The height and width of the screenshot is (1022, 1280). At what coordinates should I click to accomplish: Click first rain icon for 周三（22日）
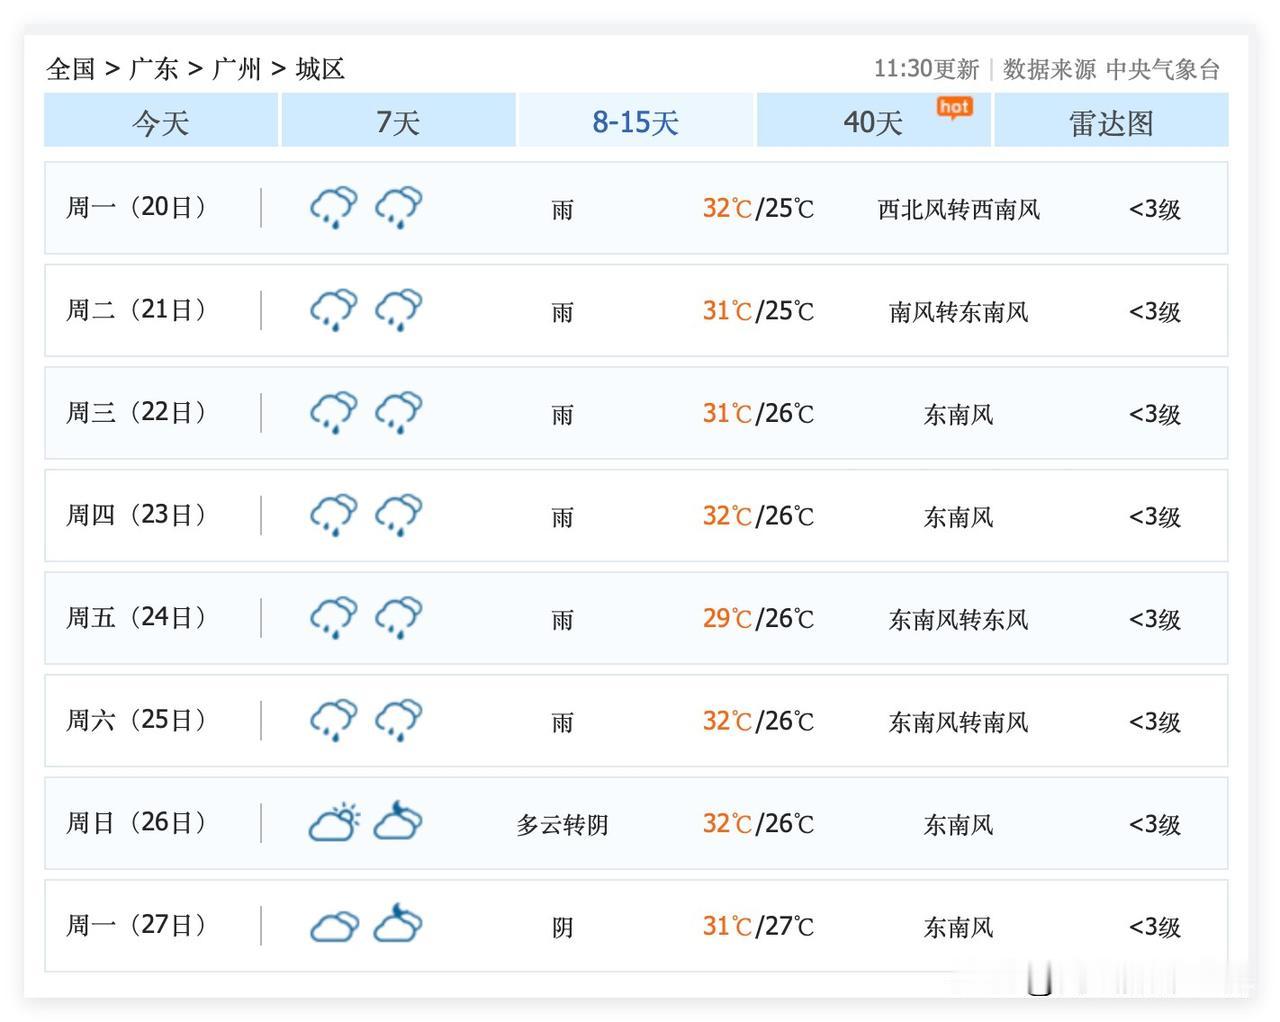pos(333,412)
